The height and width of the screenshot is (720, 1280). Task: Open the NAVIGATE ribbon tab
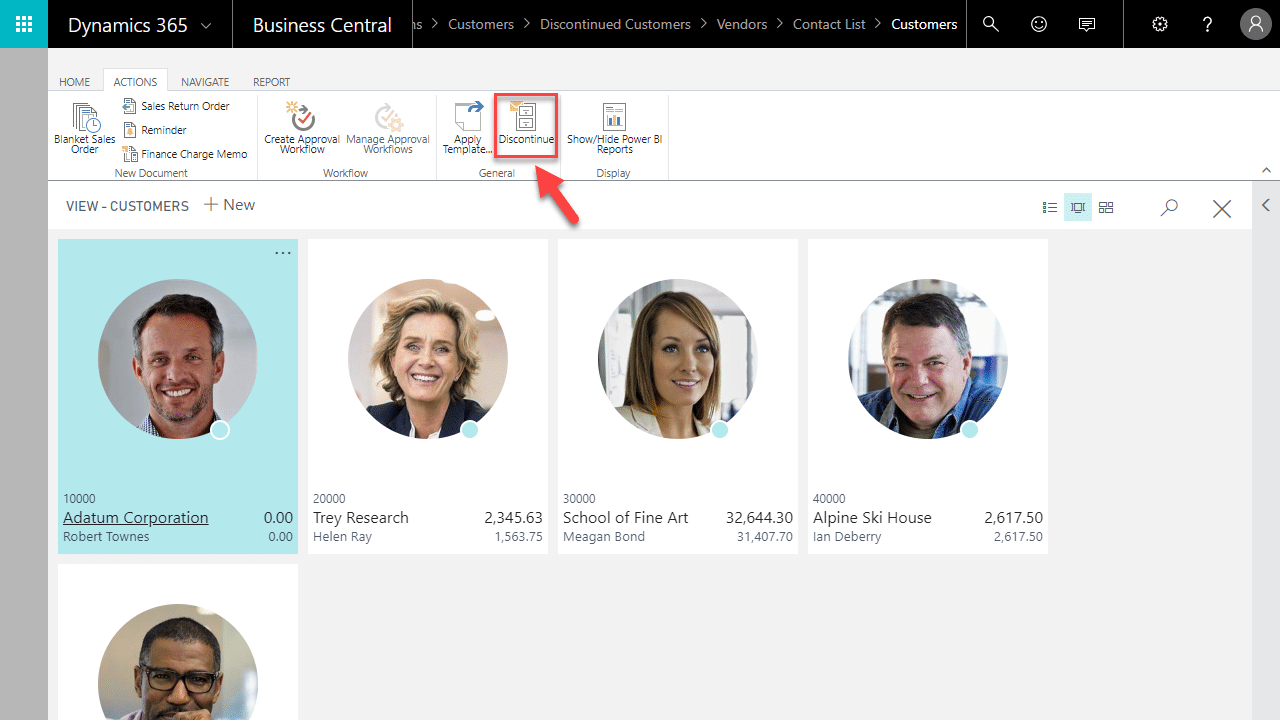pos(205,82)
